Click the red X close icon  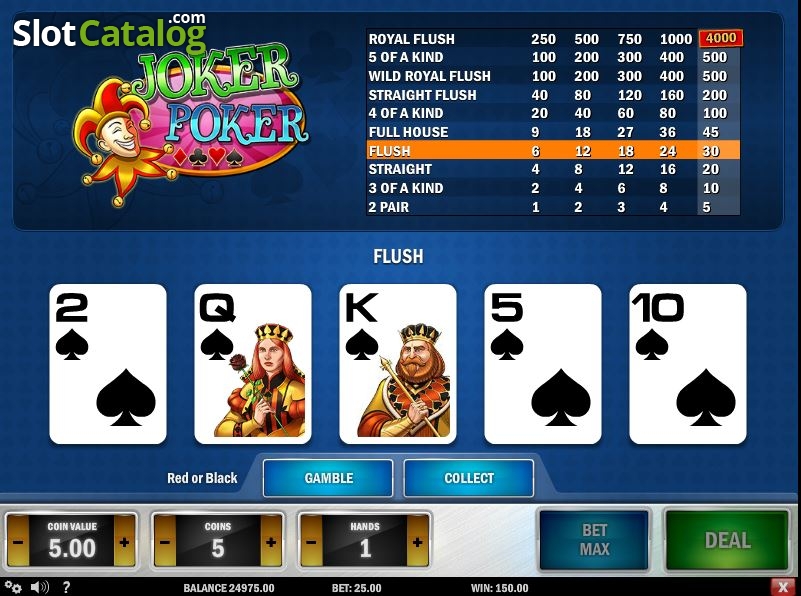(x=782, y=587)
